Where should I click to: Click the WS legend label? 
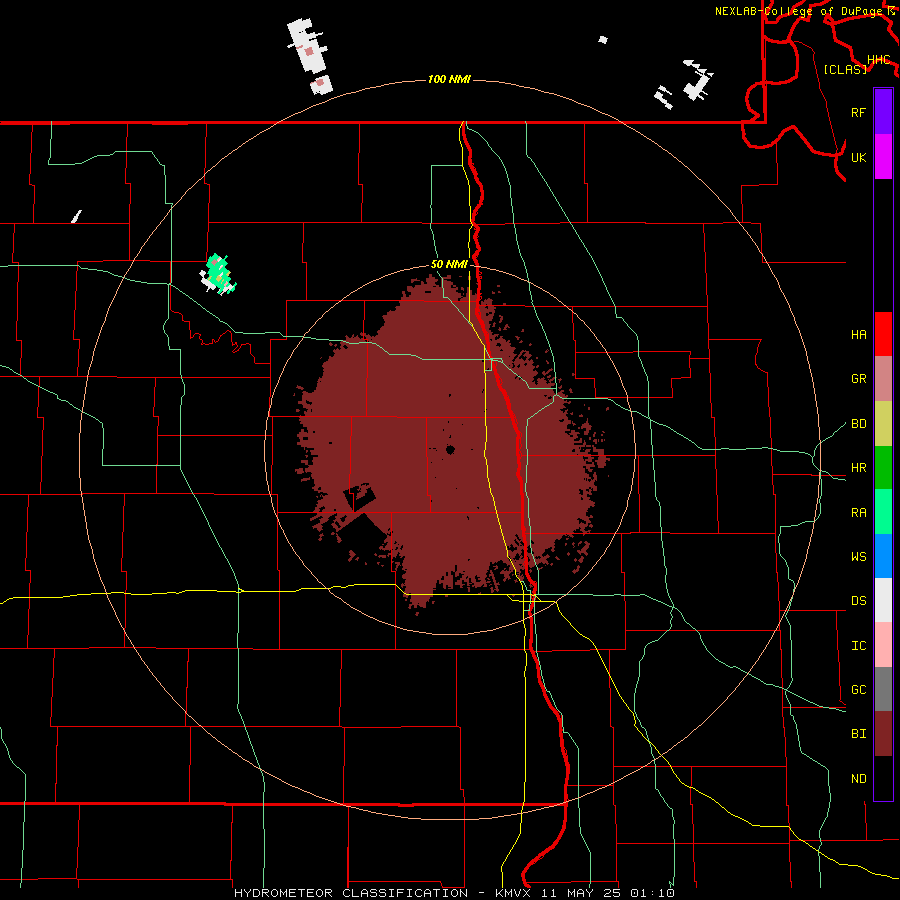(858, 556)
